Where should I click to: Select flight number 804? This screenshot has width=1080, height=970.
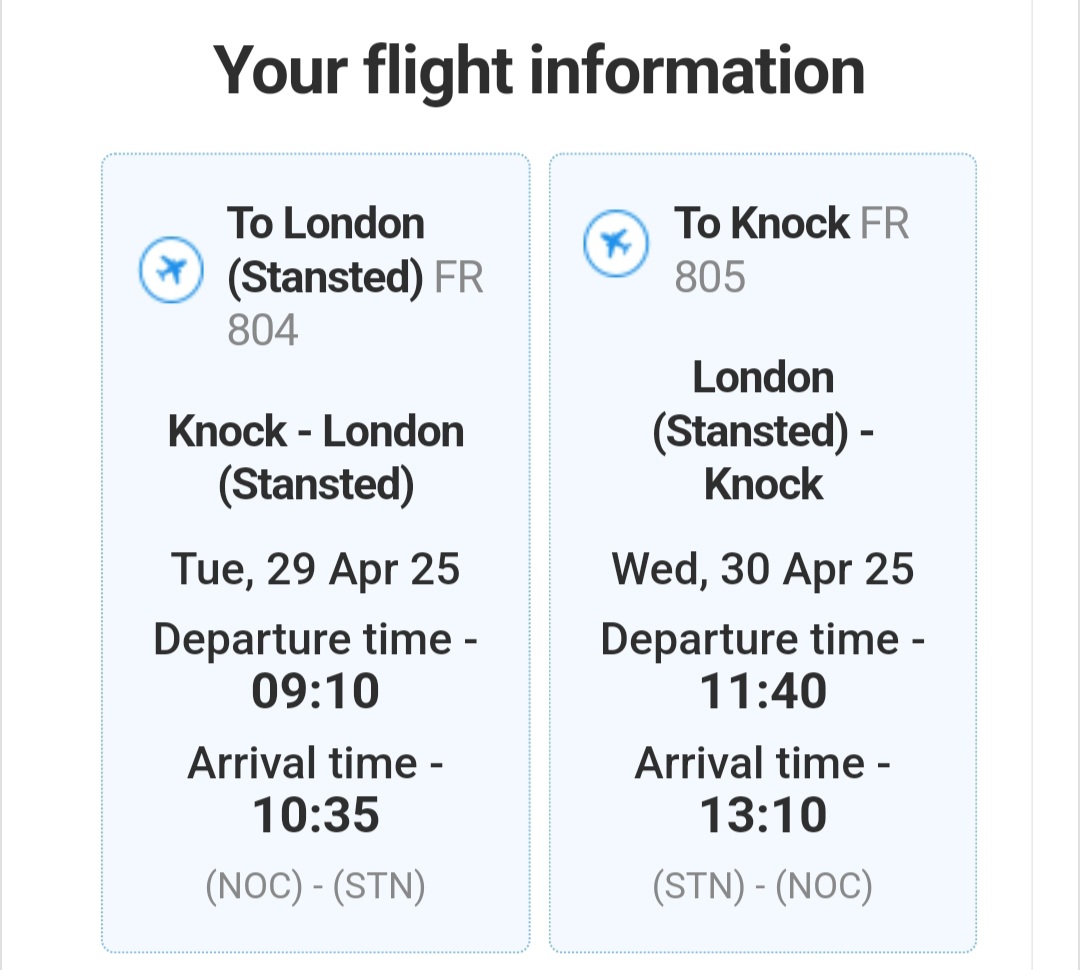click(262, 330)
